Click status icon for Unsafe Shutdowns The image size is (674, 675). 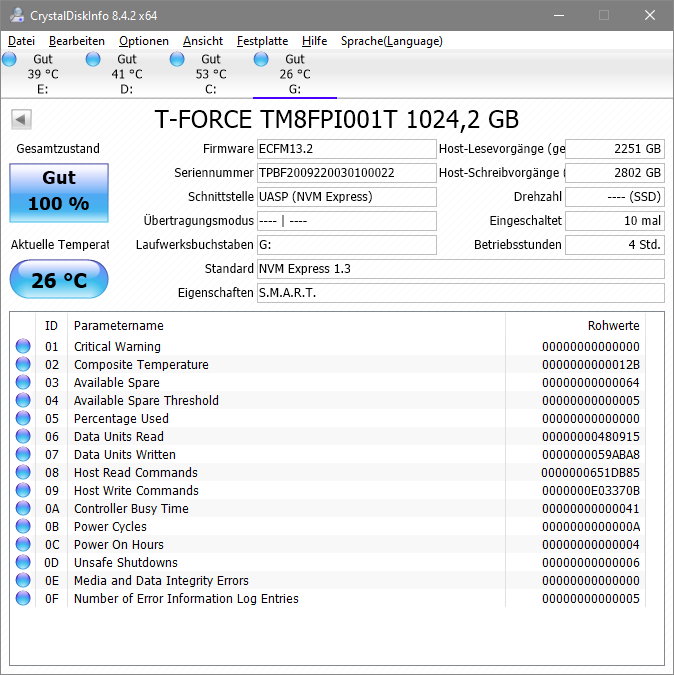(23, 562)
